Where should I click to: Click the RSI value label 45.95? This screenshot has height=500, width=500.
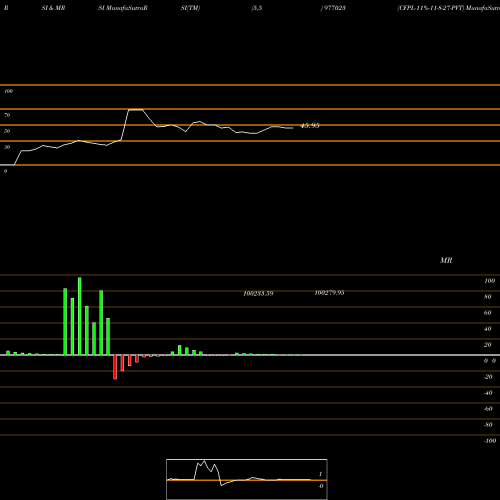pos(310,126)
